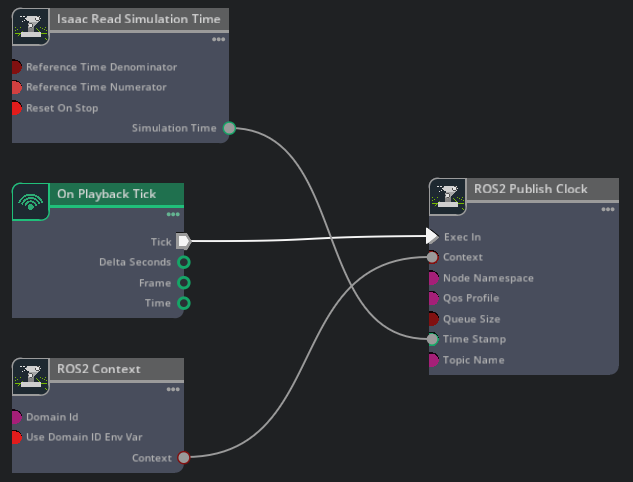
Task: Click the Time Stamp input port
Action: pos(432,339)
